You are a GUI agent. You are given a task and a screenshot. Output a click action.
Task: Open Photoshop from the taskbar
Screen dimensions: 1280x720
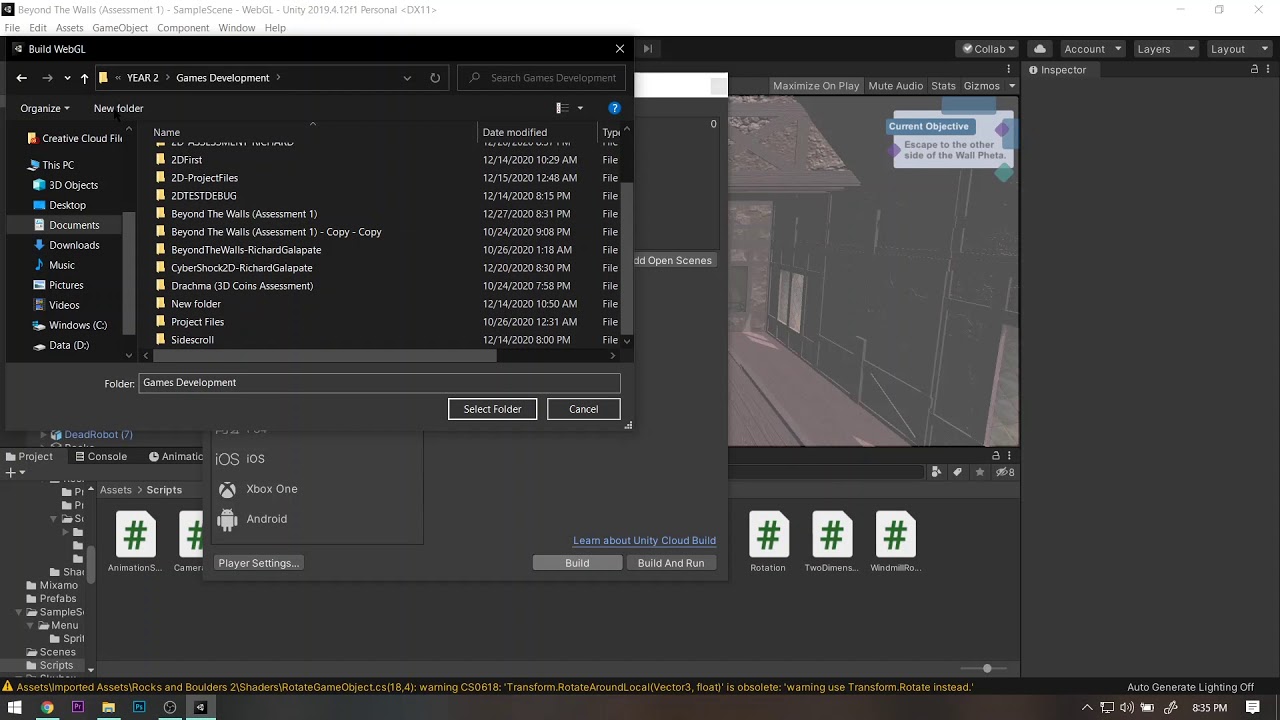139,707
